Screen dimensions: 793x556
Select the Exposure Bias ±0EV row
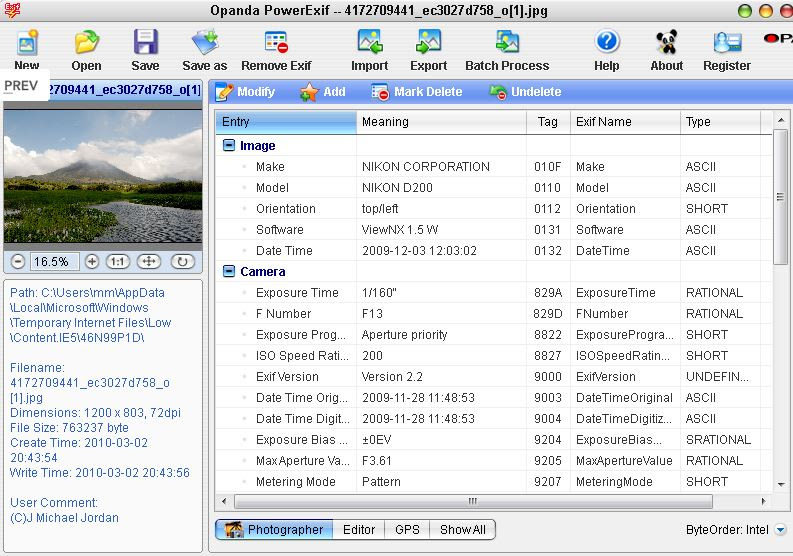tap(494, 440)
